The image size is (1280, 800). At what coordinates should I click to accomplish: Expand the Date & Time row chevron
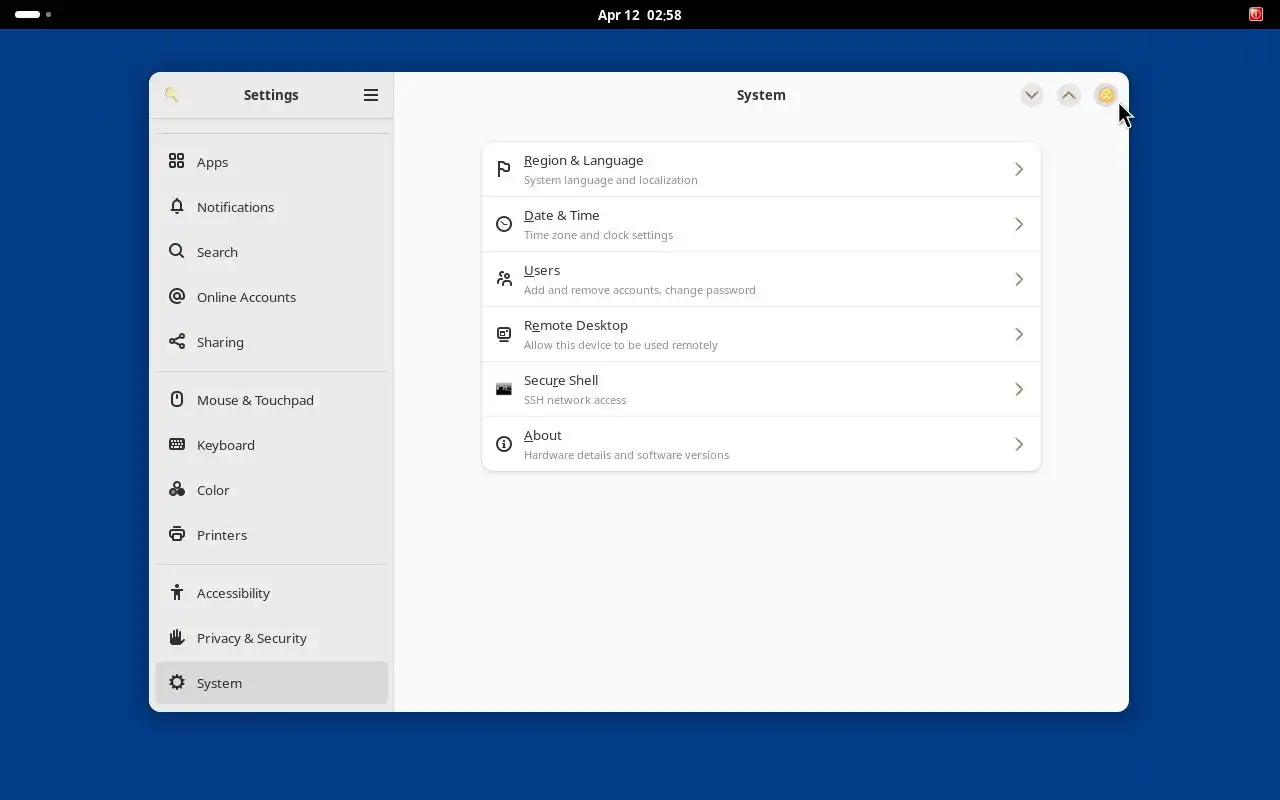coord(1019,224)
